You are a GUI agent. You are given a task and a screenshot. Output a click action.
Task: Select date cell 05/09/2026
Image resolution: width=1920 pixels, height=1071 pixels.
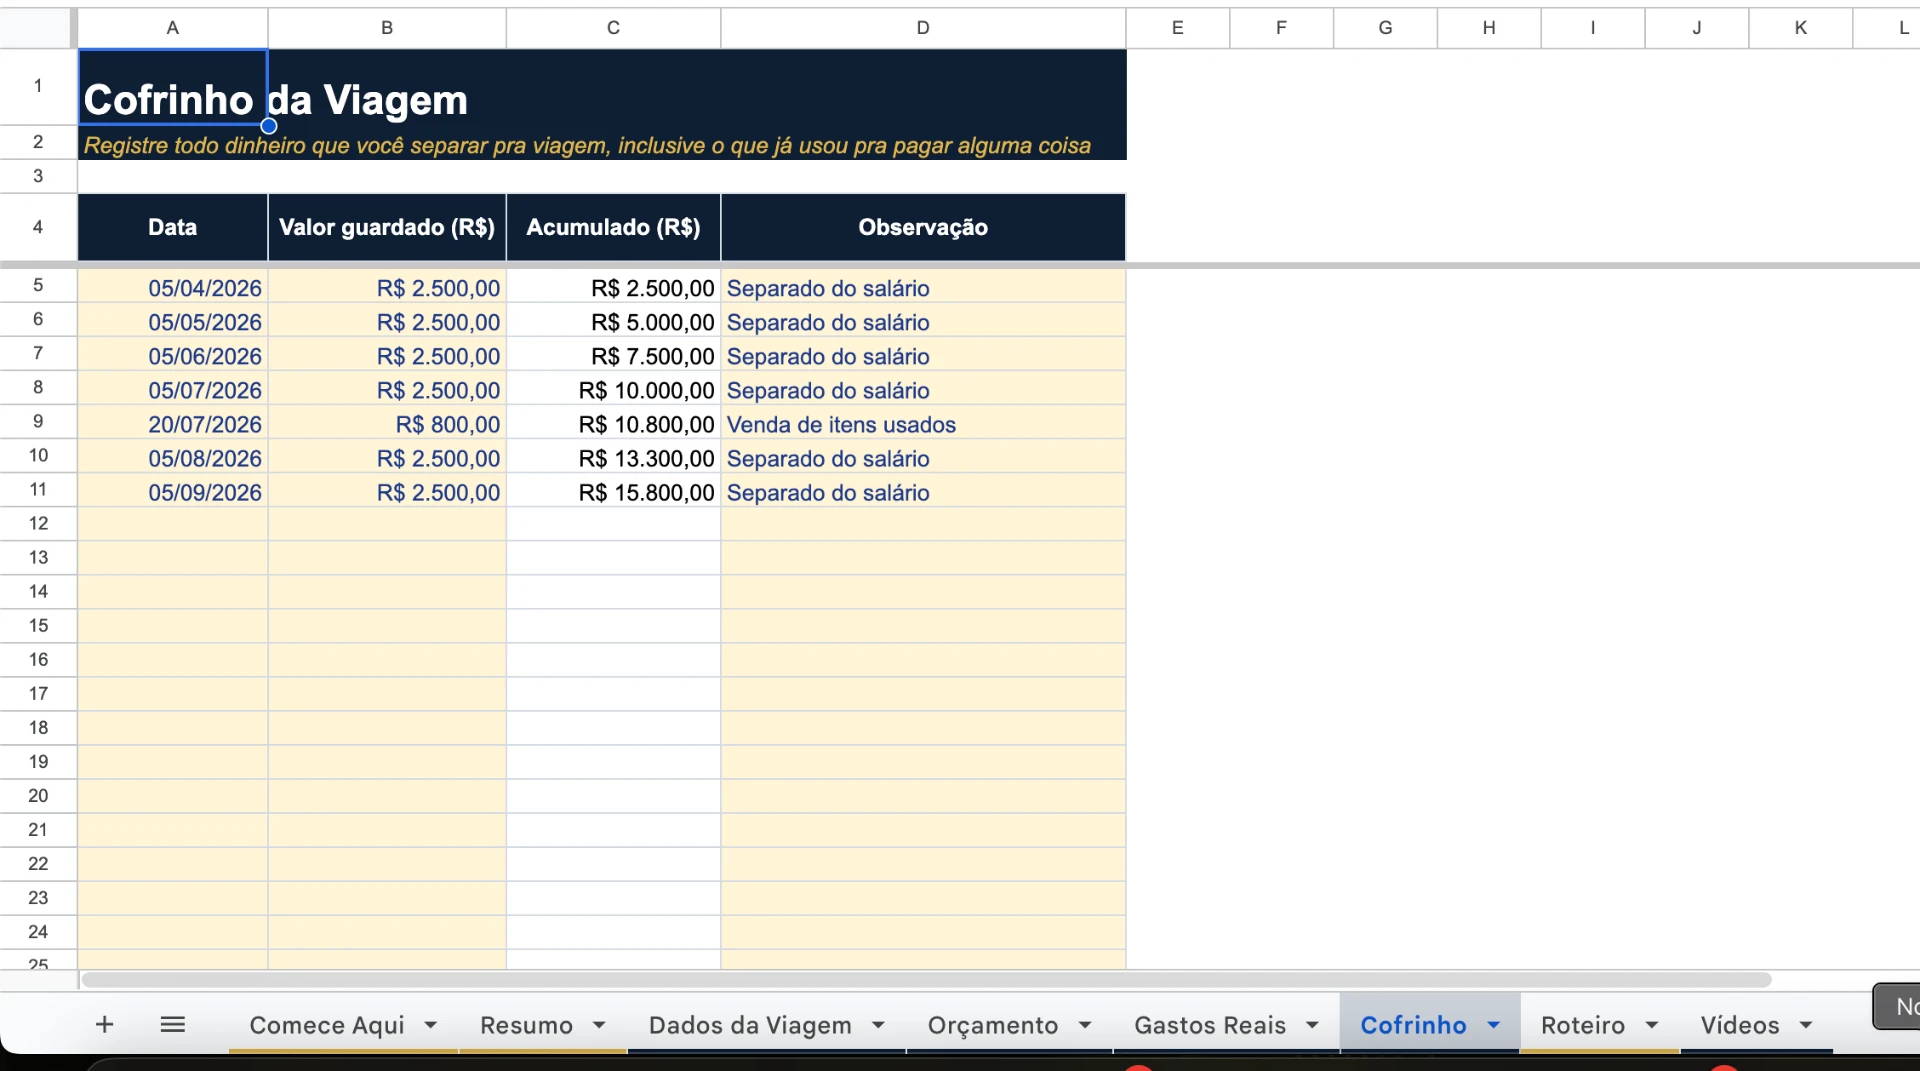coord(173,492)
